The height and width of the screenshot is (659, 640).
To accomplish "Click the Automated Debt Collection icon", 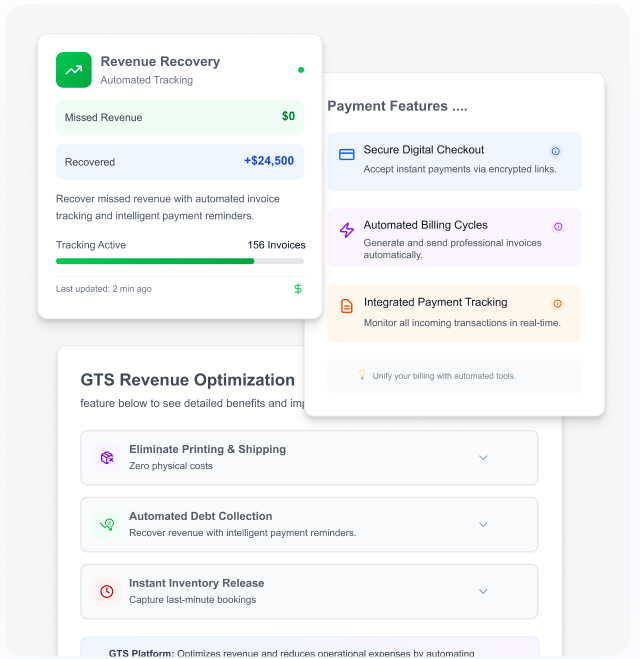I will click(x=106, y=524).
